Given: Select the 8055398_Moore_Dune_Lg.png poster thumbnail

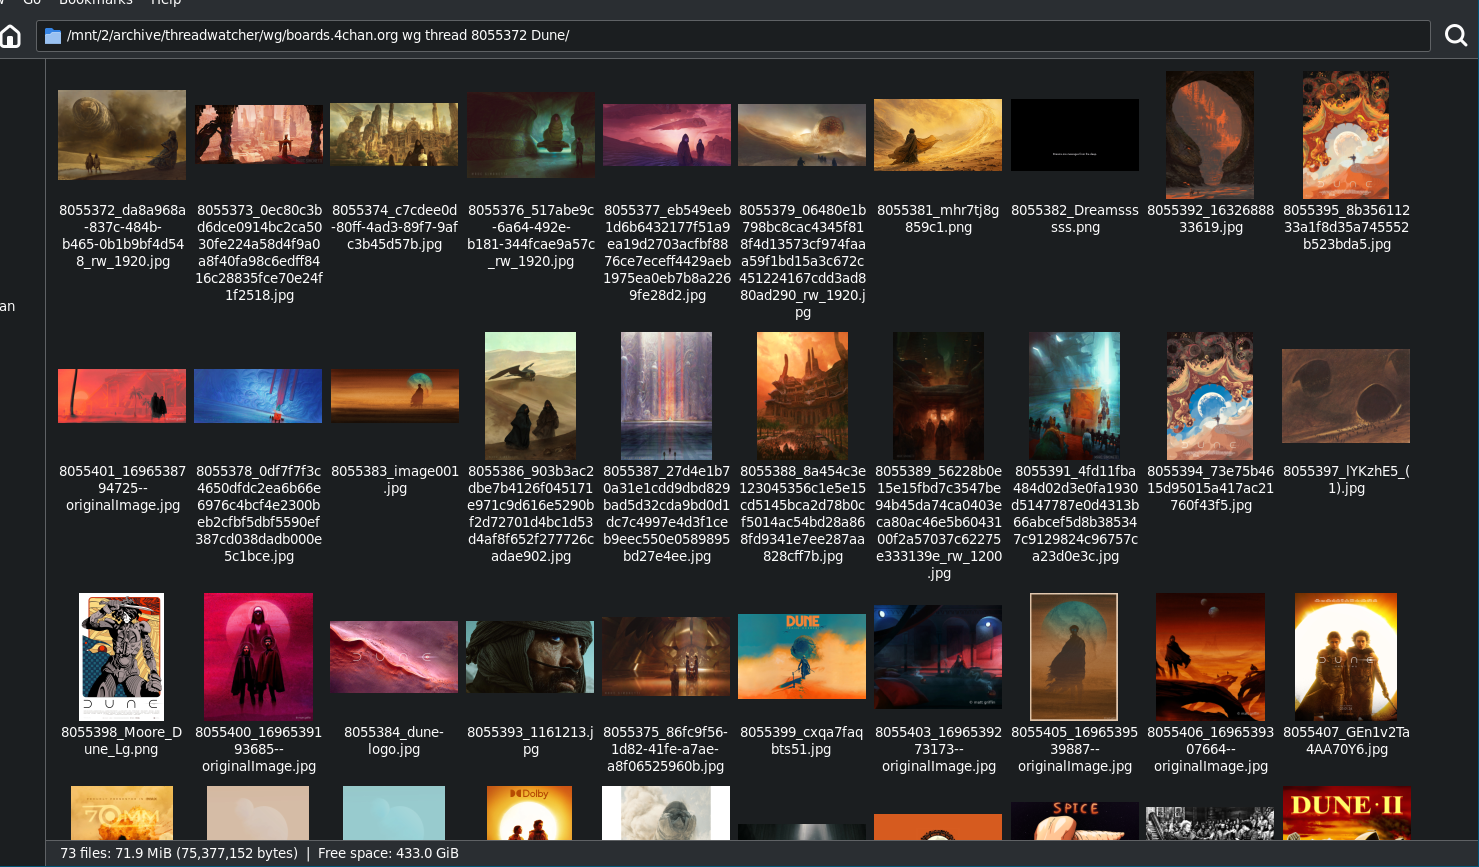Looking at the screenshot, I should (121, 656).
